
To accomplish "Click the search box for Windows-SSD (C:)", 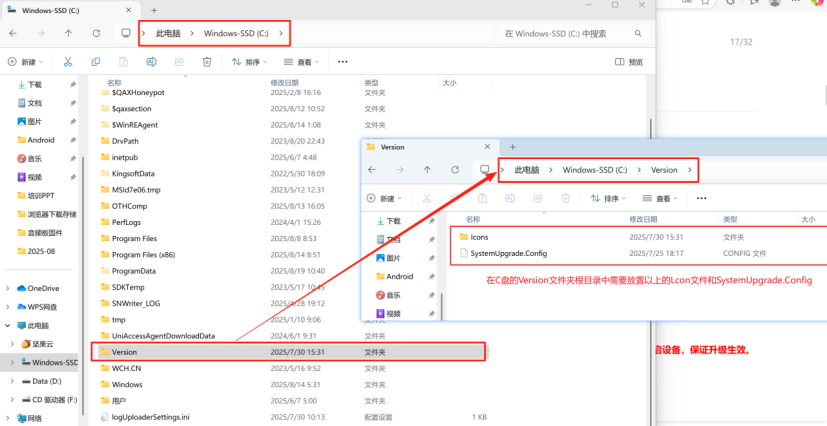I will coord(570,33).
